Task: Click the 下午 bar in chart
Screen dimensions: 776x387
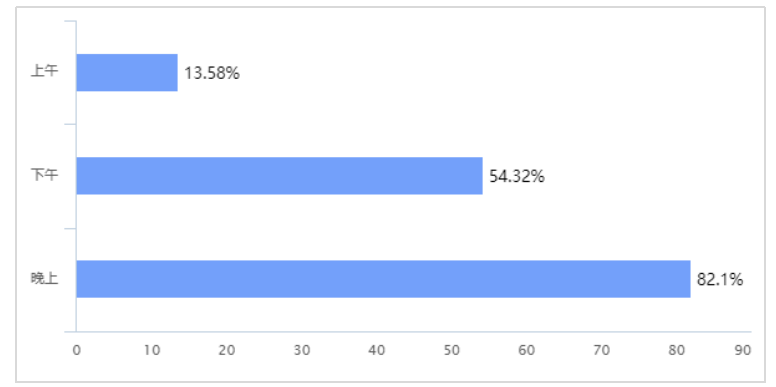Action: pyautogui.click(x=280, y=176)
